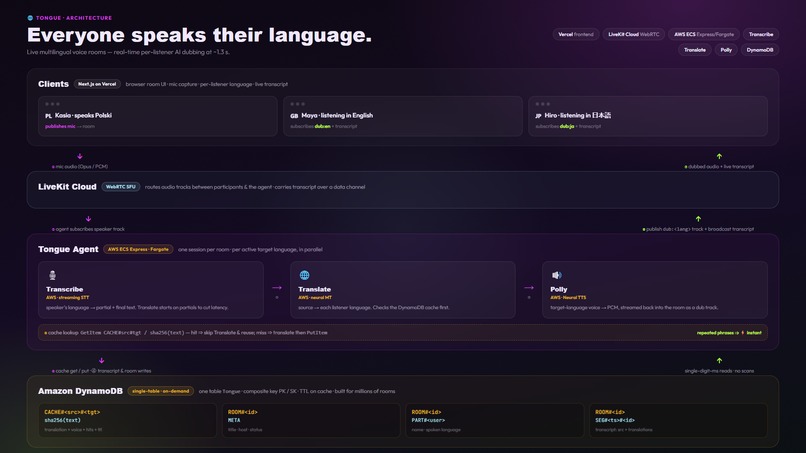806x453 pixels.
Task: Click the 'AWS · Neural TTS' subtitle
Action: 568,298
